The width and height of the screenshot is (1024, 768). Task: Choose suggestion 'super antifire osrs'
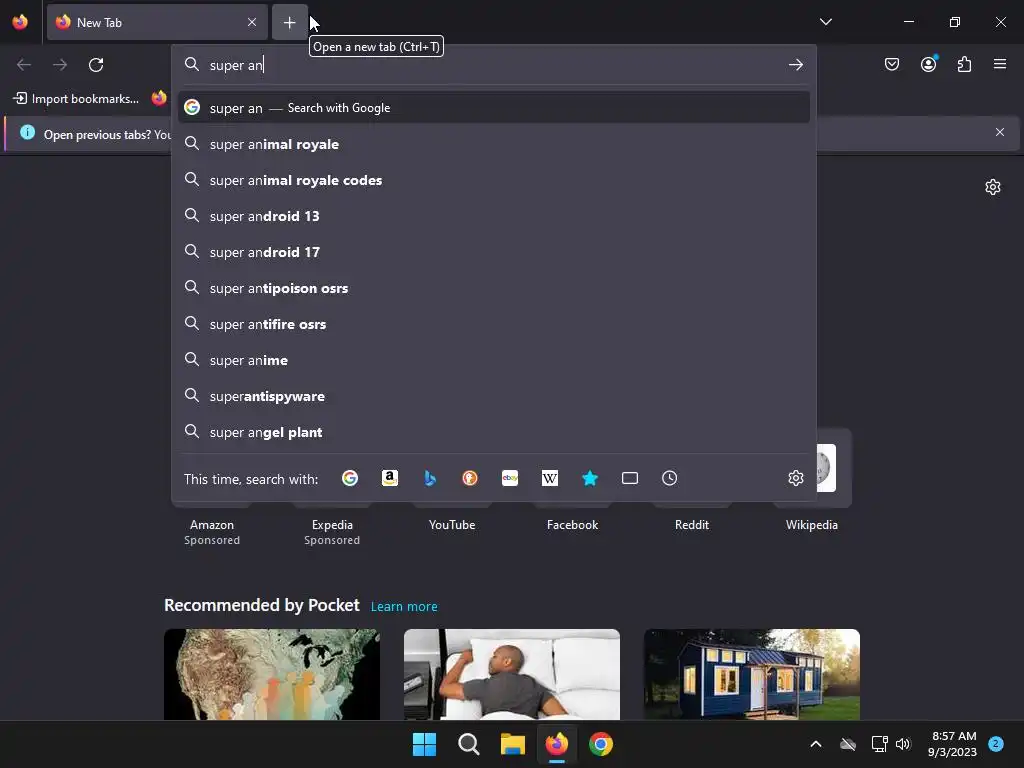(x=494, y=324)
